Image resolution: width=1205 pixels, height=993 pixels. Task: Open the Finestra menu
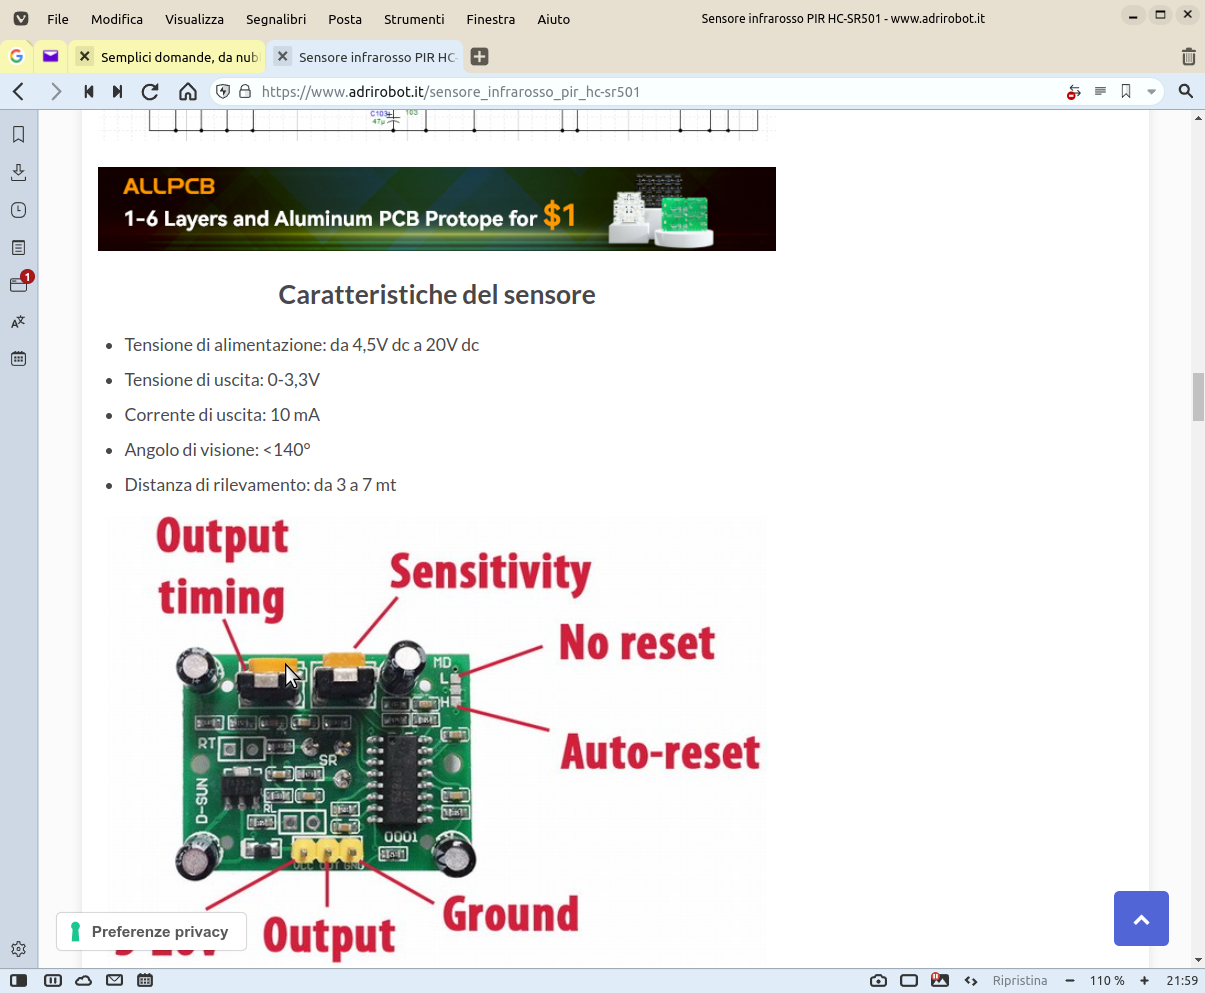click(x=491, y=19)
